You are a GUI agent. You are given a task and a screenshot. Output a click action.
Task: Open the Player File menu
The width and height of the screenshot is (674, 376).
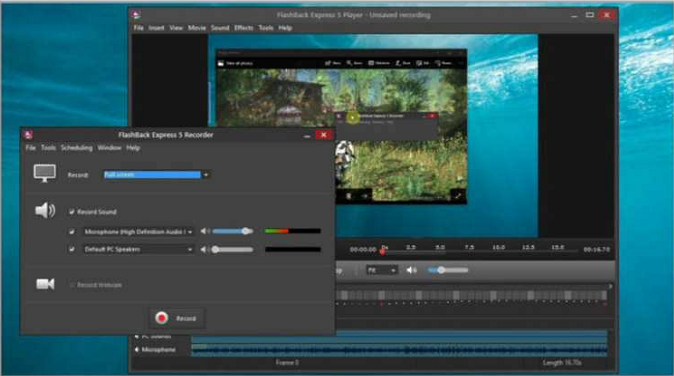point(138,28)
